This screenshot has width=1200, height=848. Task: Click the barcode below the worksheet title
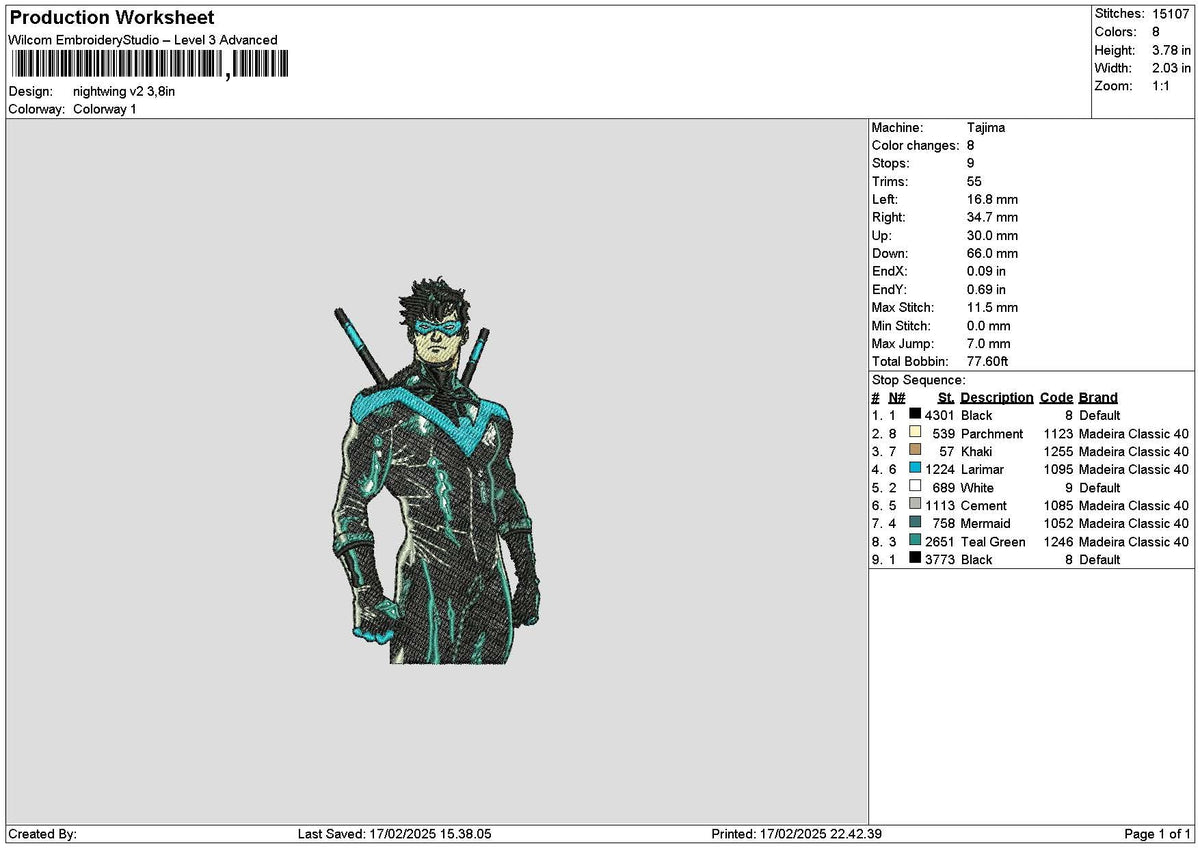tap(149, 65)
